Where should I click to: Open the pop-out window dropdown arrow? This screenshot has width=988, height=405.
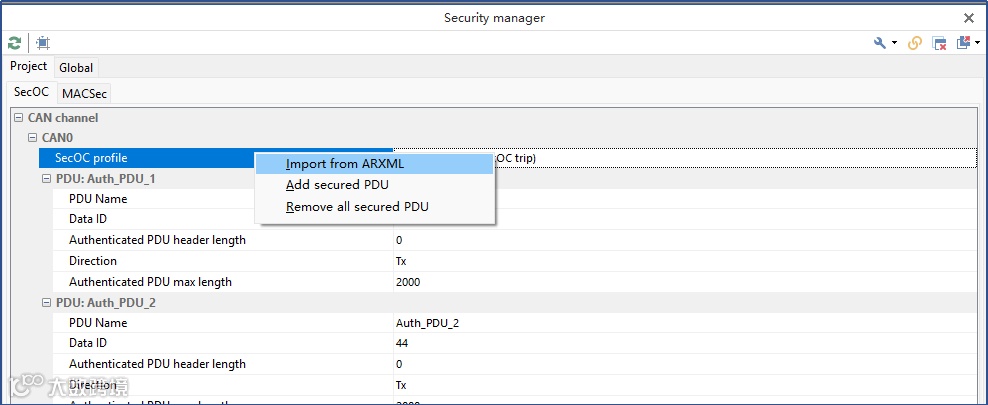[x=976, y=43]
